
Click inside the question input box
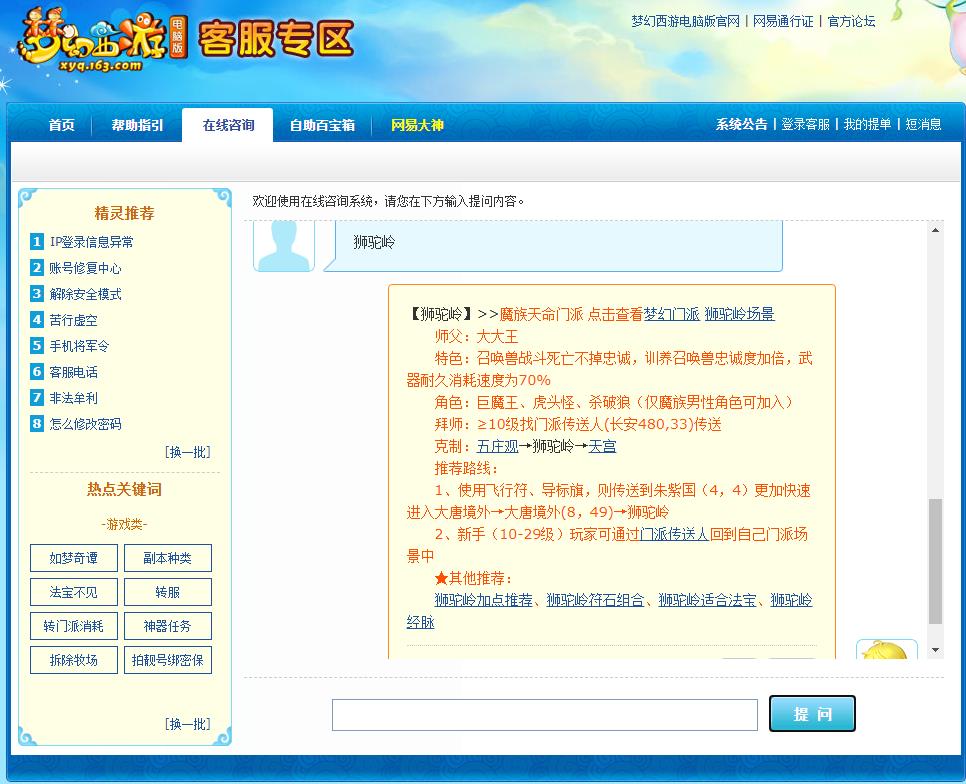pyautogui.click(x=544, y=713)
